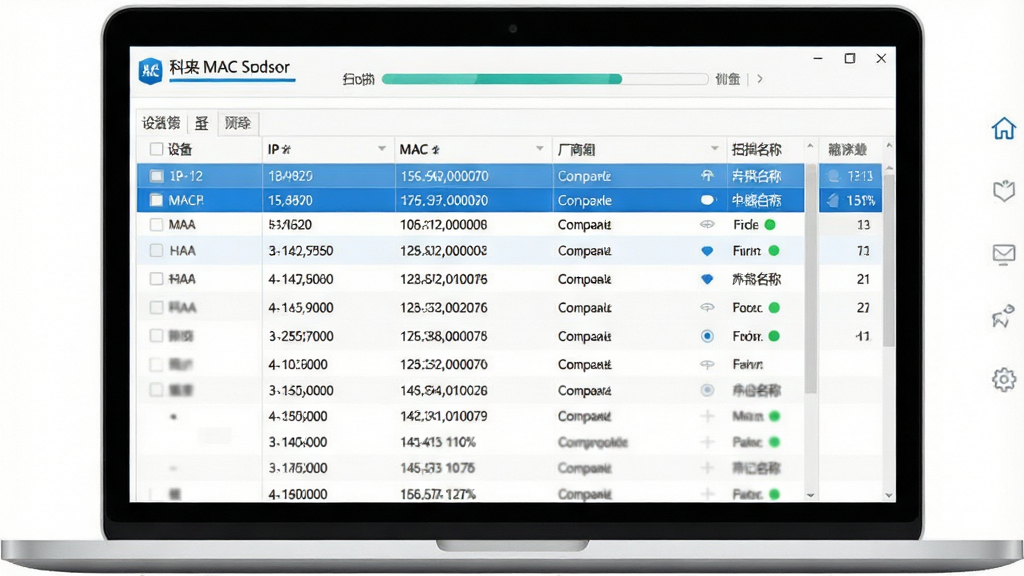Click the icon beside 151% in last column
The image size is (1024, 576).
tap(833, 200)
